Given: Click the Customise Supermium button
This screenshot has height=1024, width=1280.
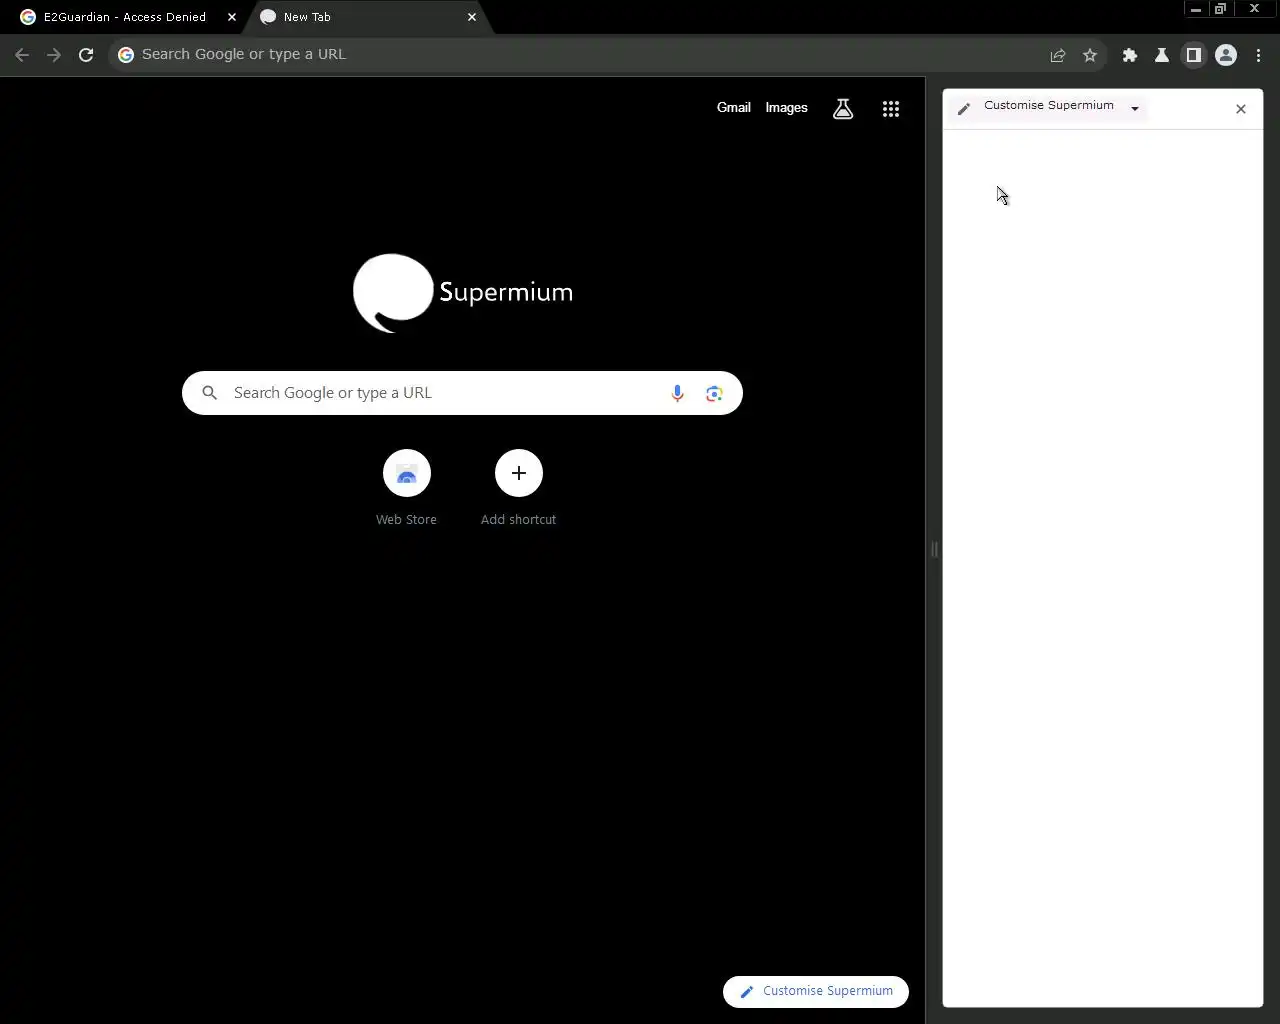Looking at the screenshot, I should pyautogui.click(x=816, y=992).
